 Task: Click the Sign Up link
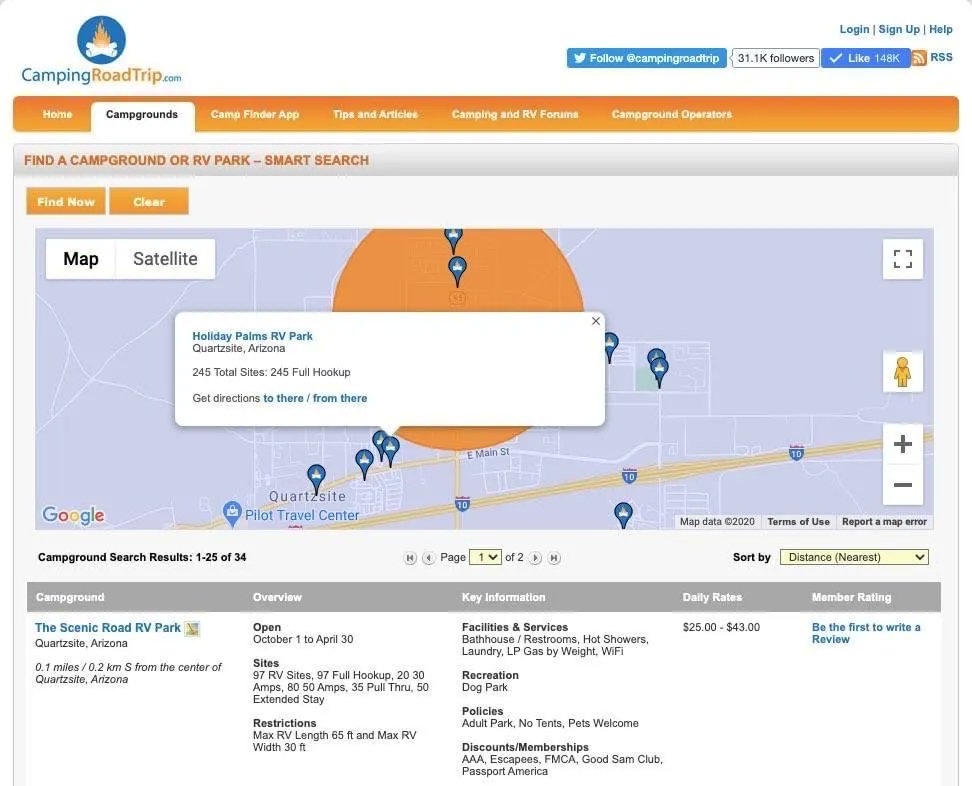click(899, 29)
